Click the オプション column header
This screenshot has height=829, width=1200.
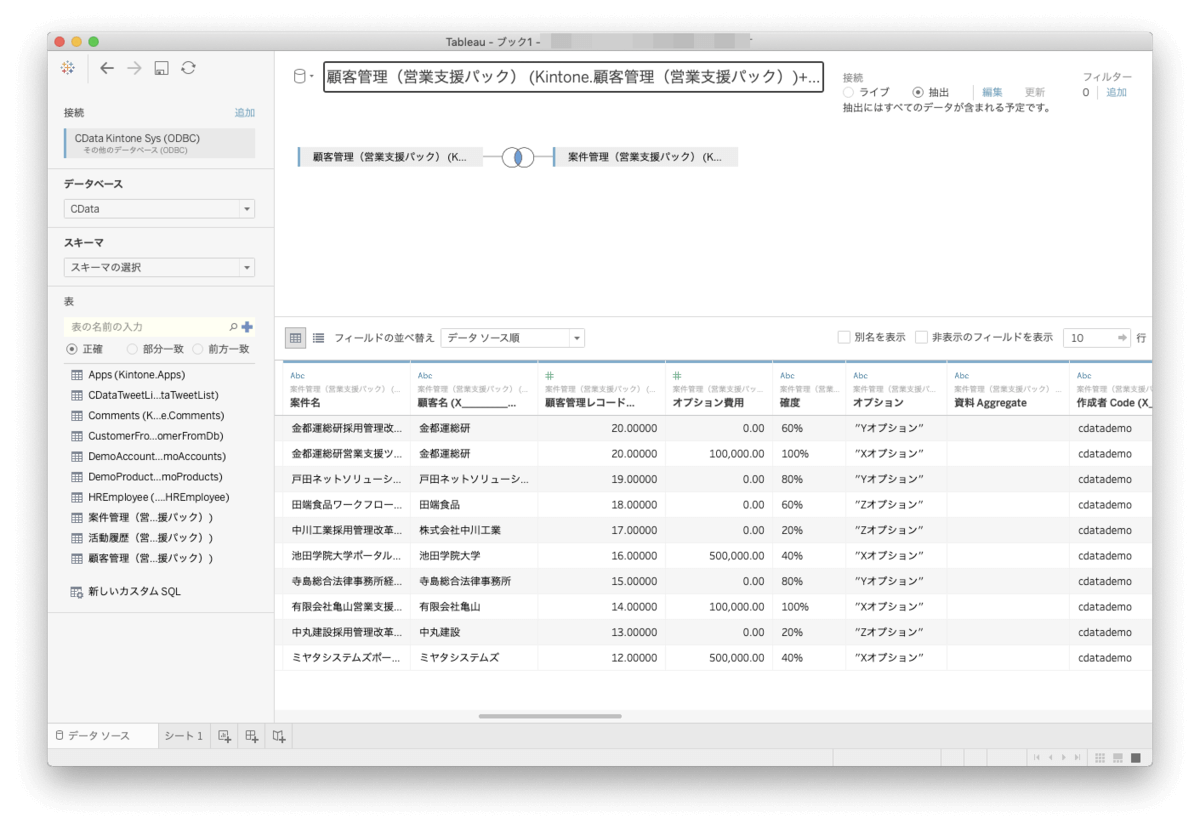click(x=895, y=390)
